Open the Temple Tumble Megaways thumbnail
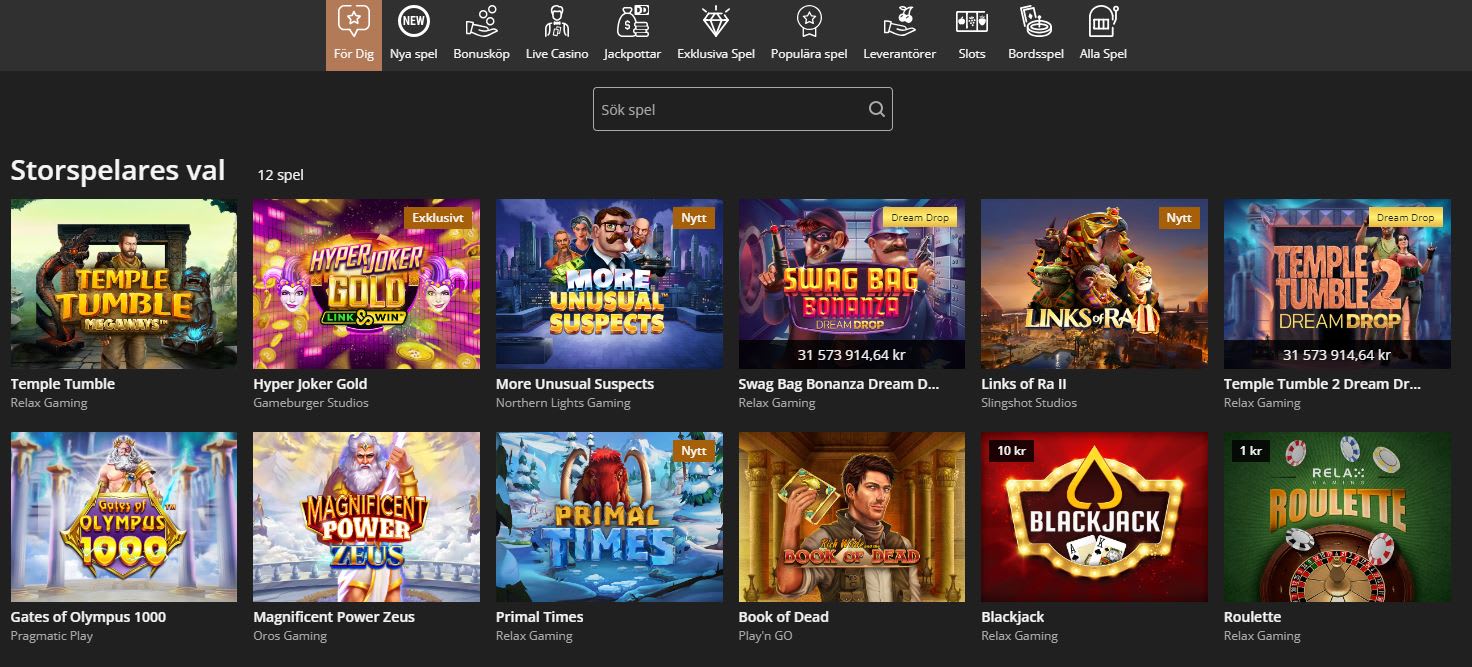 pyautogui.click(x=124, y=284)
